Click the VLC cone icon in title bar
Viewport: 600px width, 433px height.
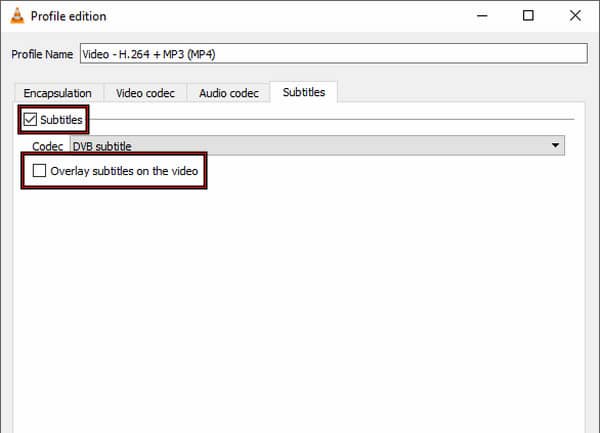click(17, 16)
